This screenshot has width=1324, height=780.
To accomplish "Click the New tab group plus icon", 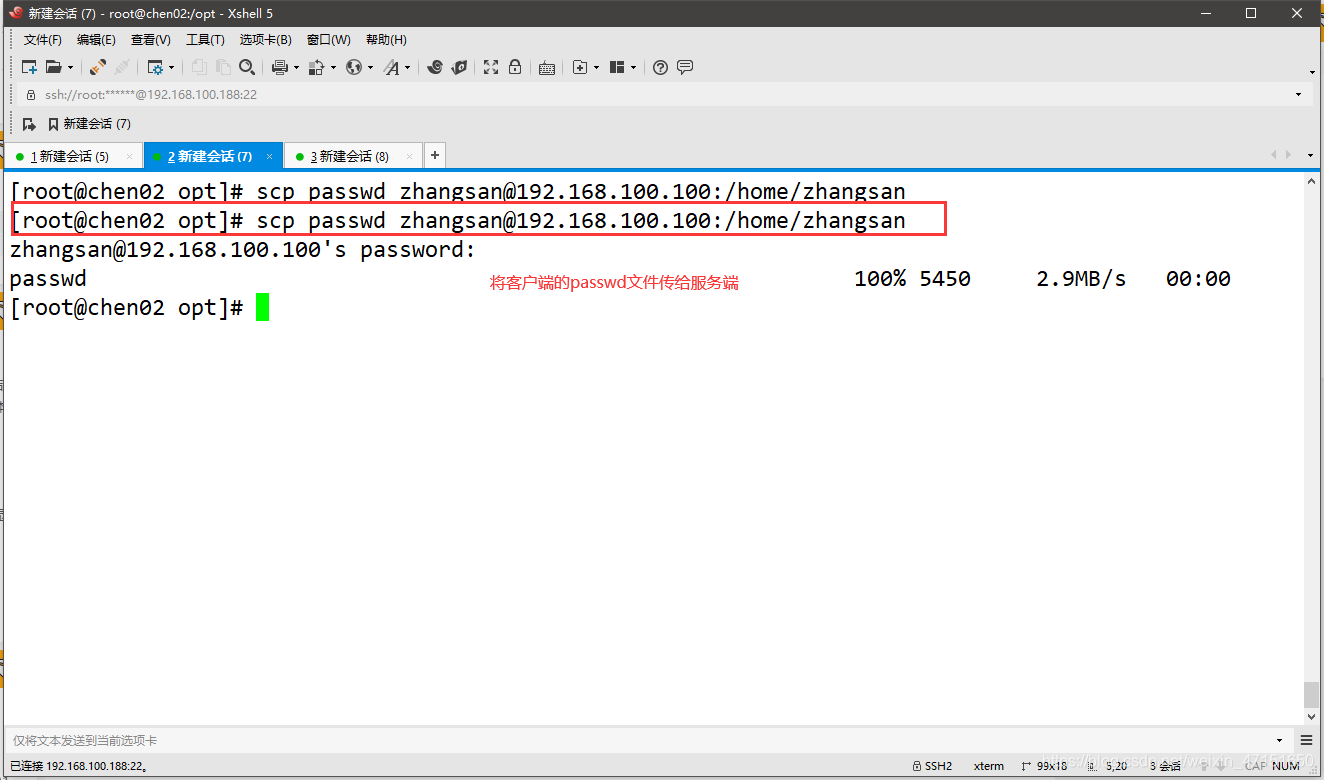I will tap(580, 67).
